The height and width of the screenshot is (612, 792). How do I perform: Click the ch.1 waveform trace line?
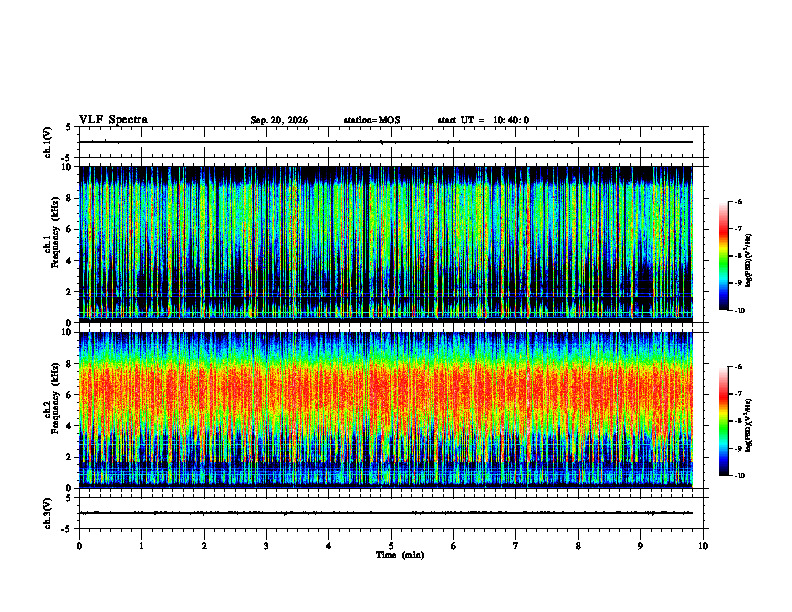click(386, 142)
